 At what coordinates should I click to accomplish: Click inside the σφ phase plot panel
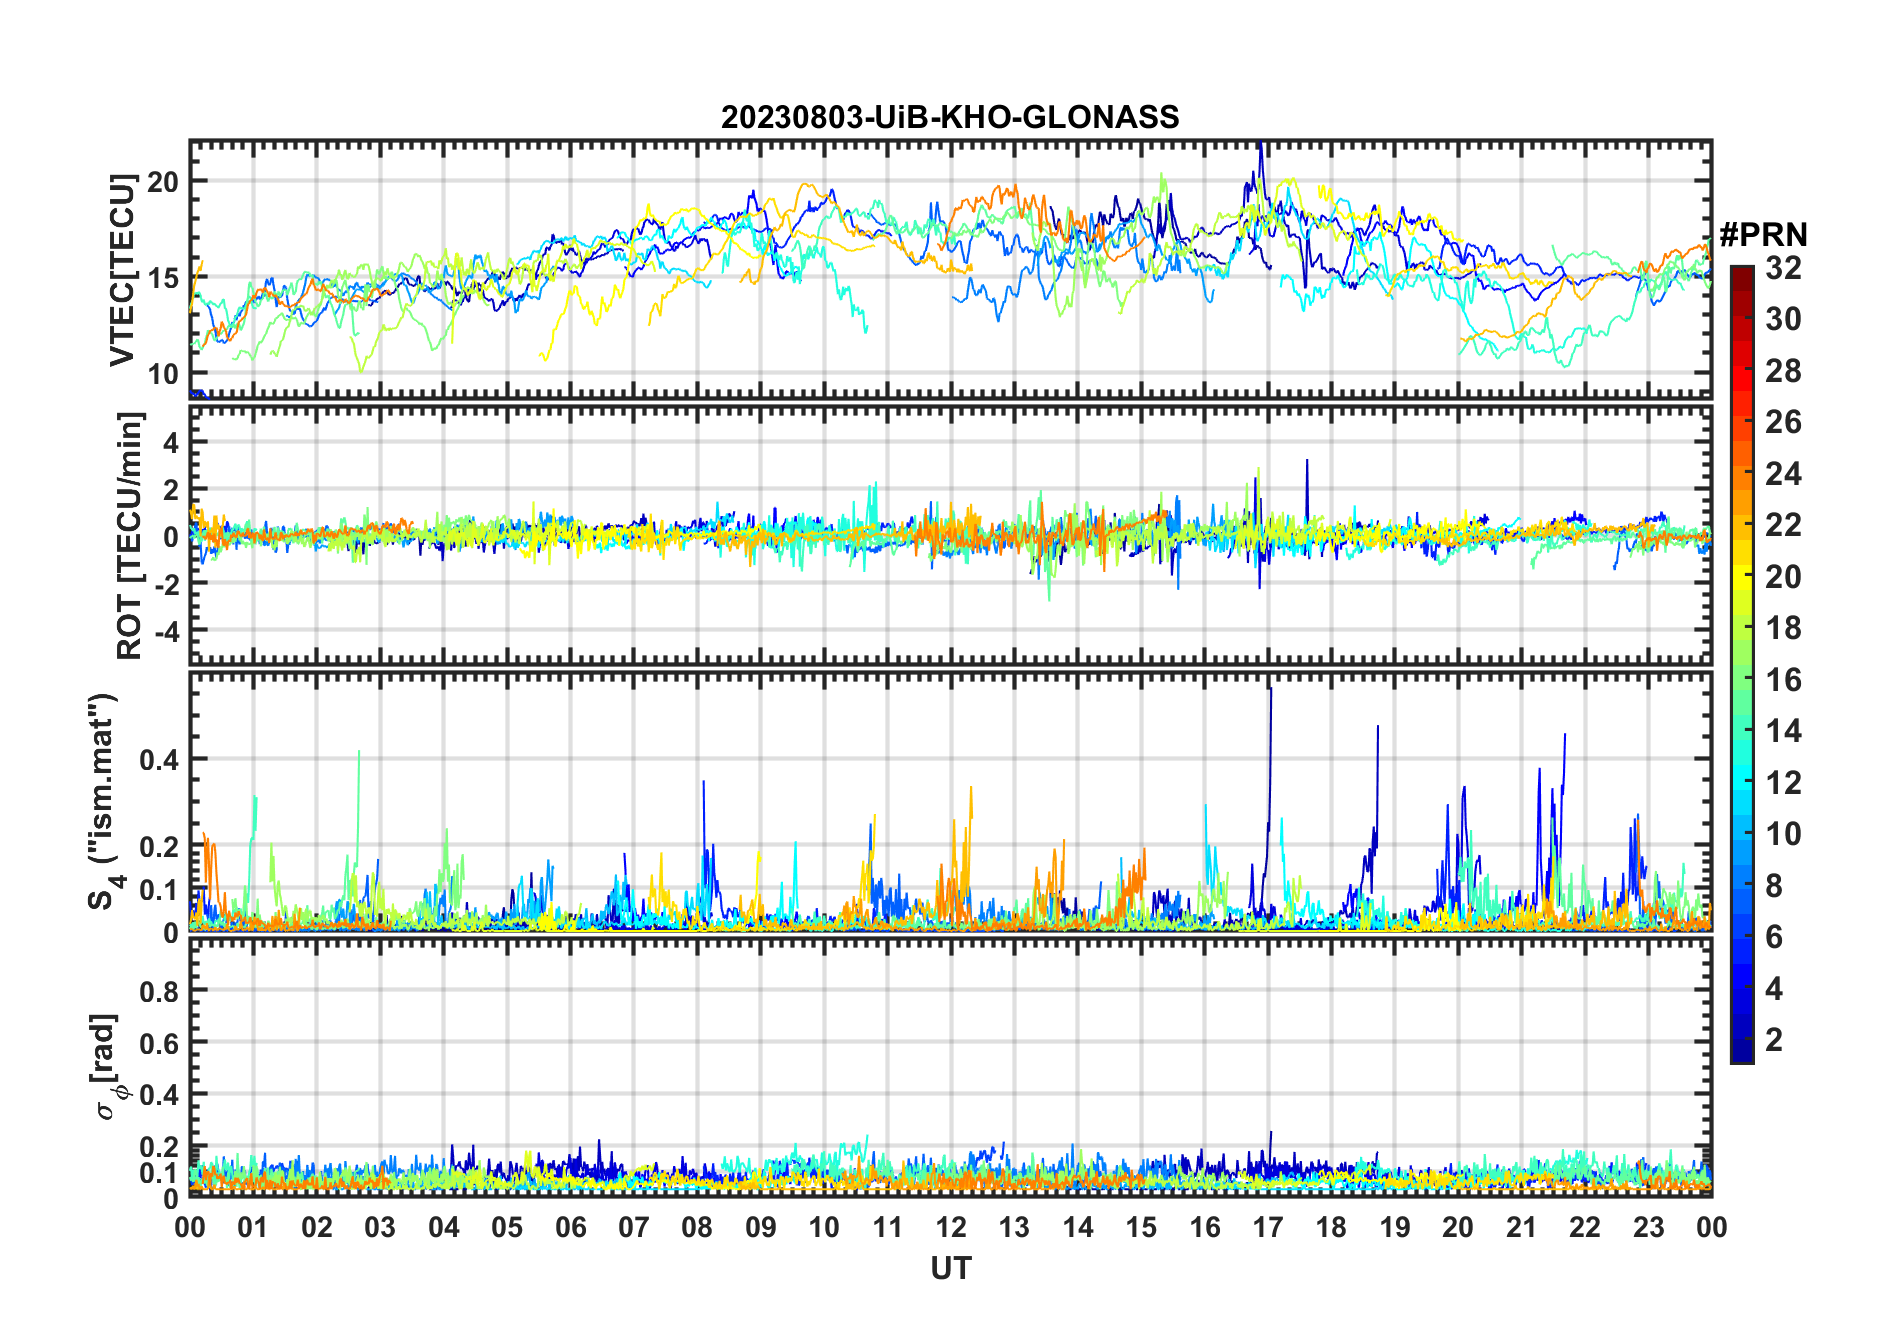pyautogui.click(x=950, y=1068)
